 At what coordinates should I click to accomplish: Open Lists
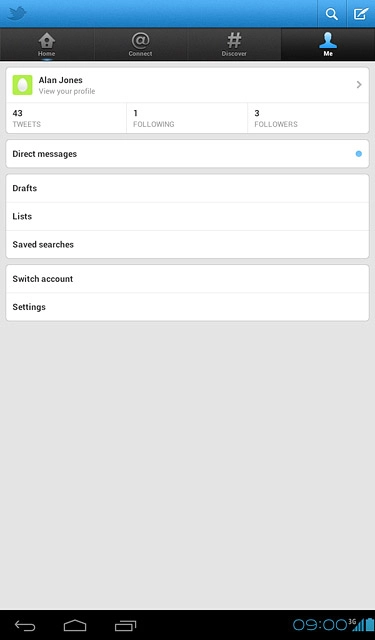click(187, 216)
